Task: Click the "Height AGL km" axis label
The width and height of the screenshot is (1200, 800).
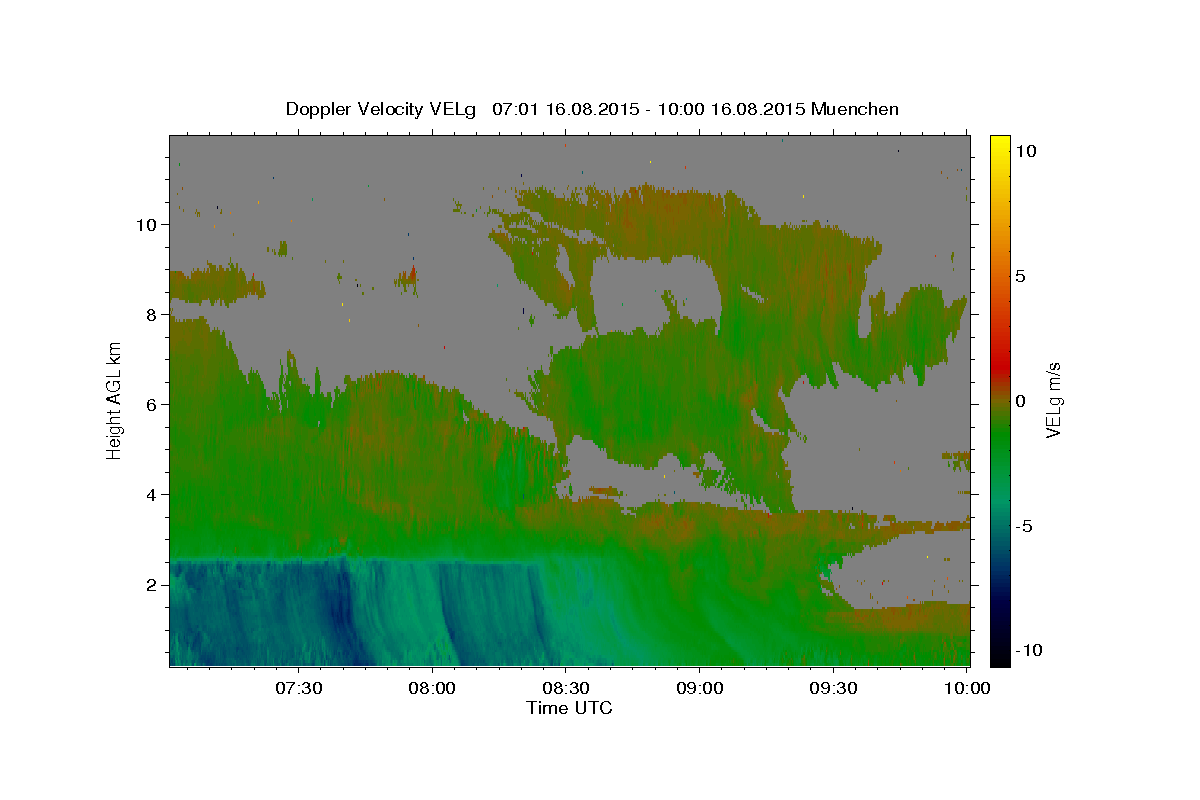Action: click(x=114, y=400)
